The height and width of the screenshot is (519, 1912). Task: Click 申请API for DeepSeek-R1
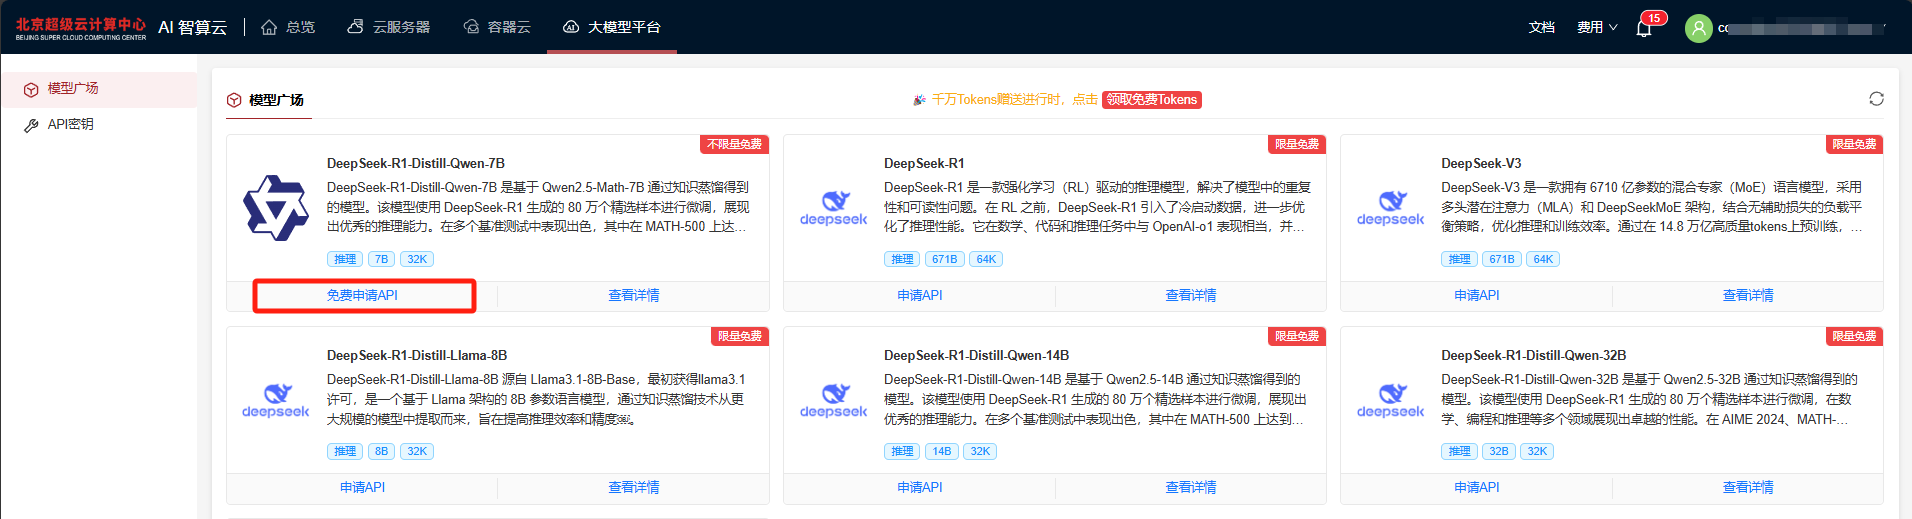(x=920, y=296)
